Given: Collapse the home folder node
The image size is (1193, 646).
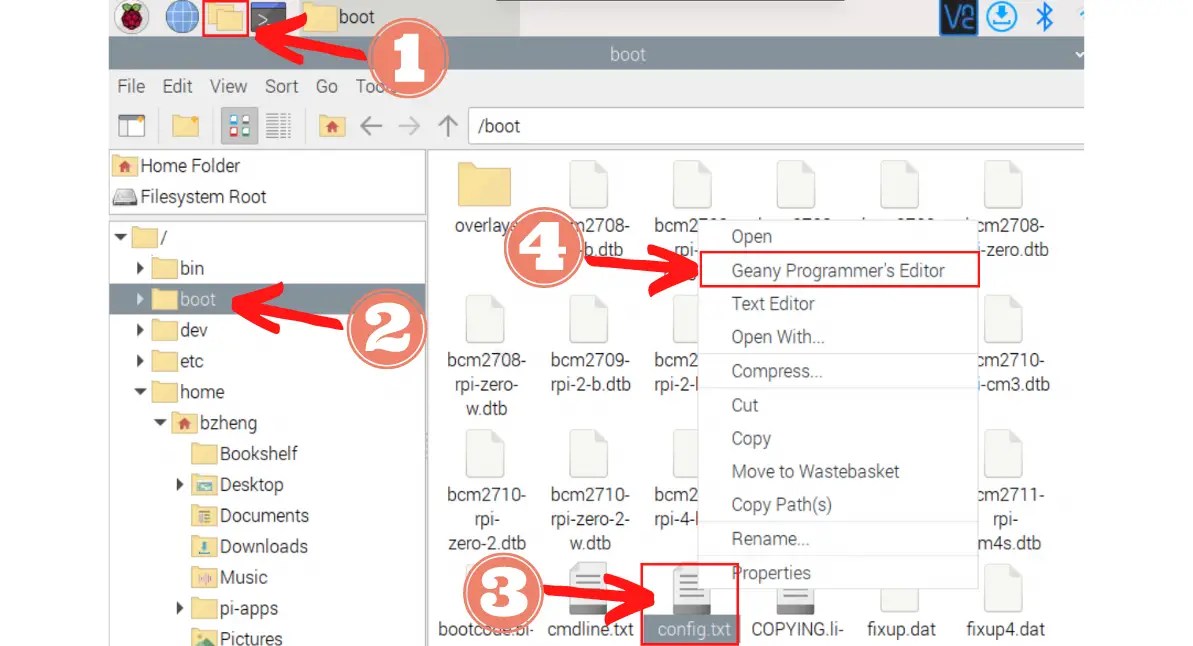Looking at the screenshot, I should click(140, 392).
